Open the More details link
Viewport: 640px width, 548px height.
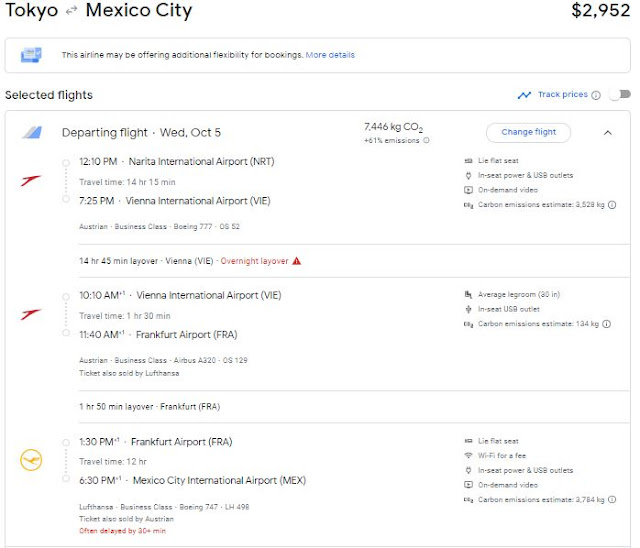coord(330,55)
